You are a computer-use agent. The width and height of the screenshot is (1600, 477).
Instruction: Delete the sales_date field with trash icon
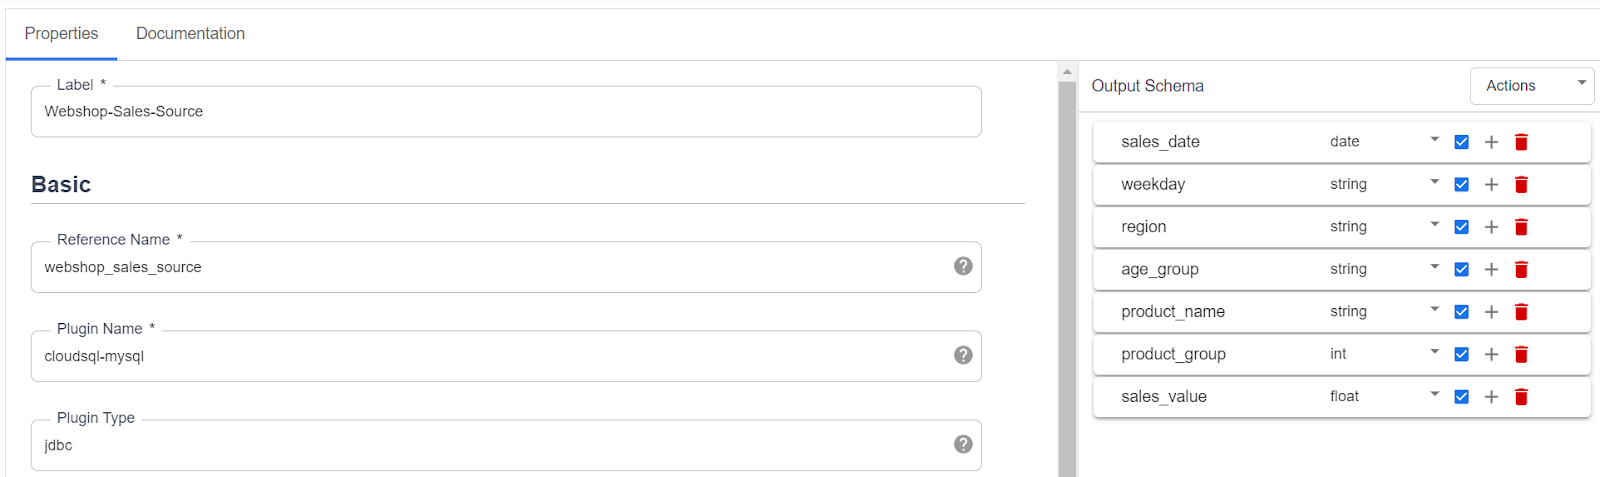pos(1521,142)
